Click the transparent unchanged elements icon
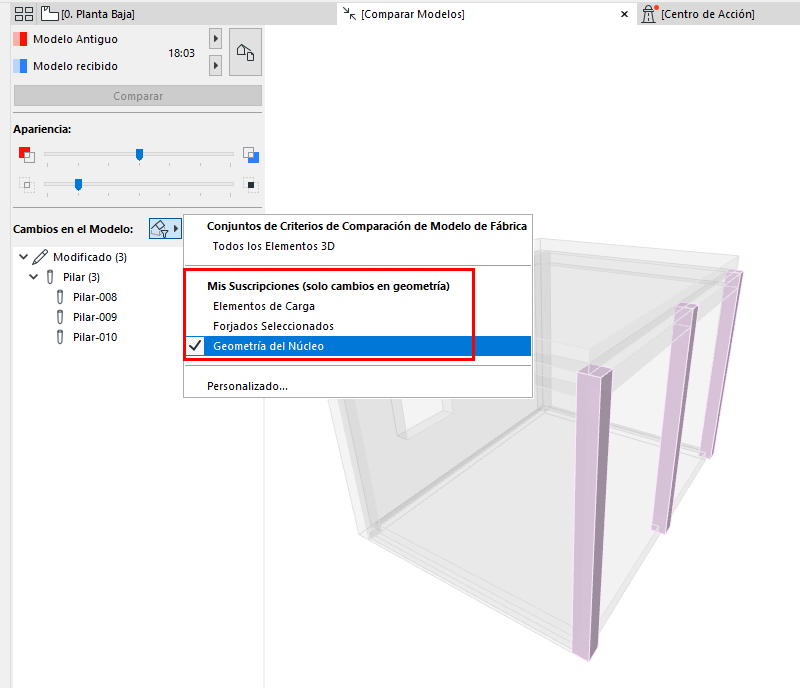Screen dimensions: 800x688 (27, 185)
